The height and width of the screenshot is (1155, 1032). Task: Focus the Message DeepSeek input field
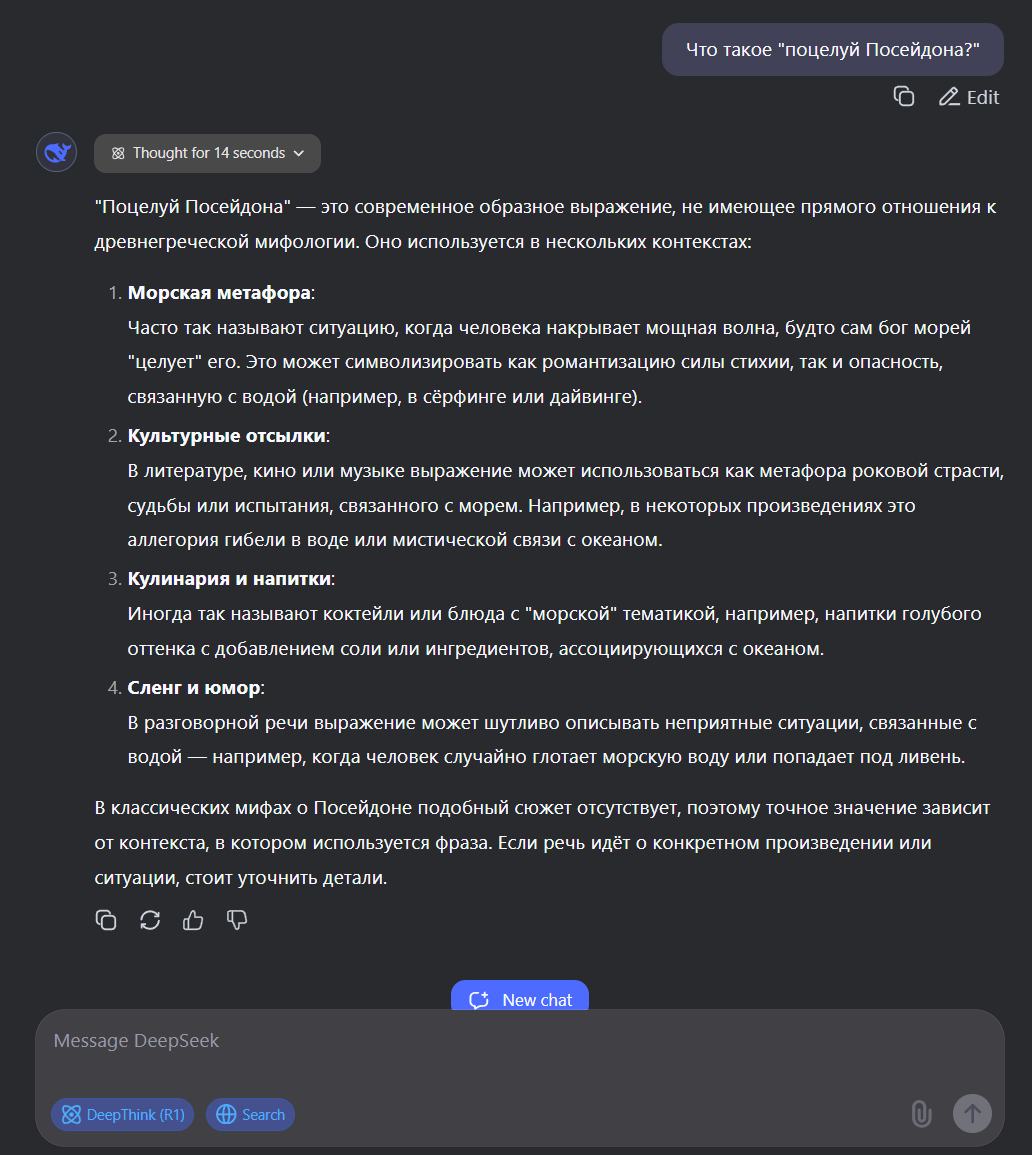coord(520,1053)
